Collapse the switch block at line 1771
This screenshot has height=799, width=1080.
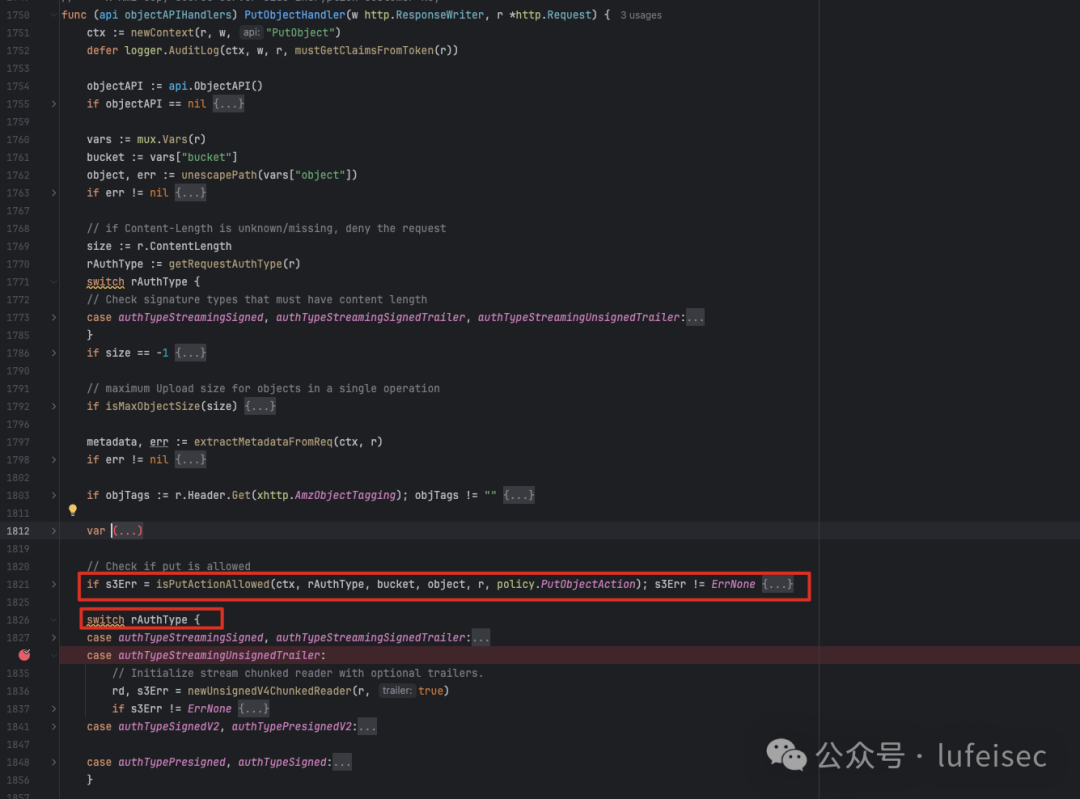click(x=54, y=282)
